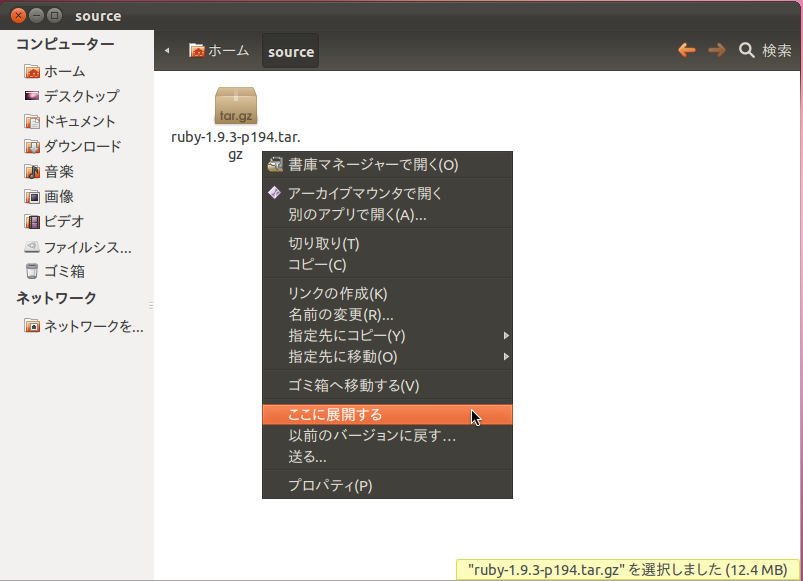
Task: Click ホーム text in path bar
Action: pos(228,50)
